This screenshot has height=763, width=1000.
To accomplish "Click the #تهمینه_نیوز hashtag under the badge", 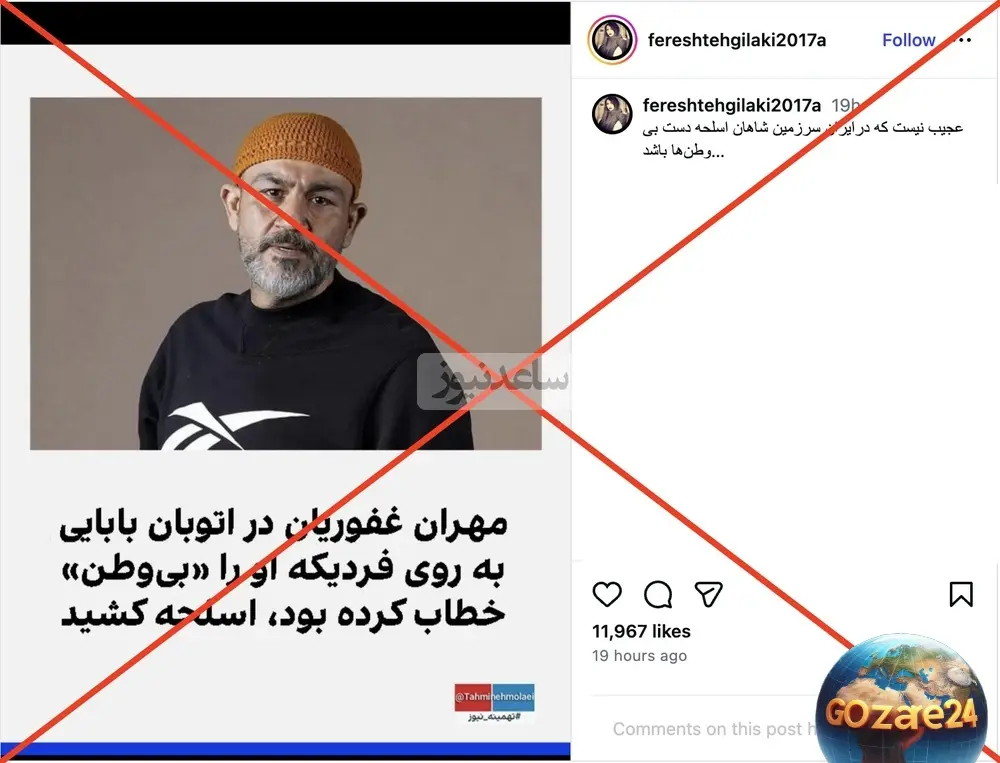I will point(495,718).
